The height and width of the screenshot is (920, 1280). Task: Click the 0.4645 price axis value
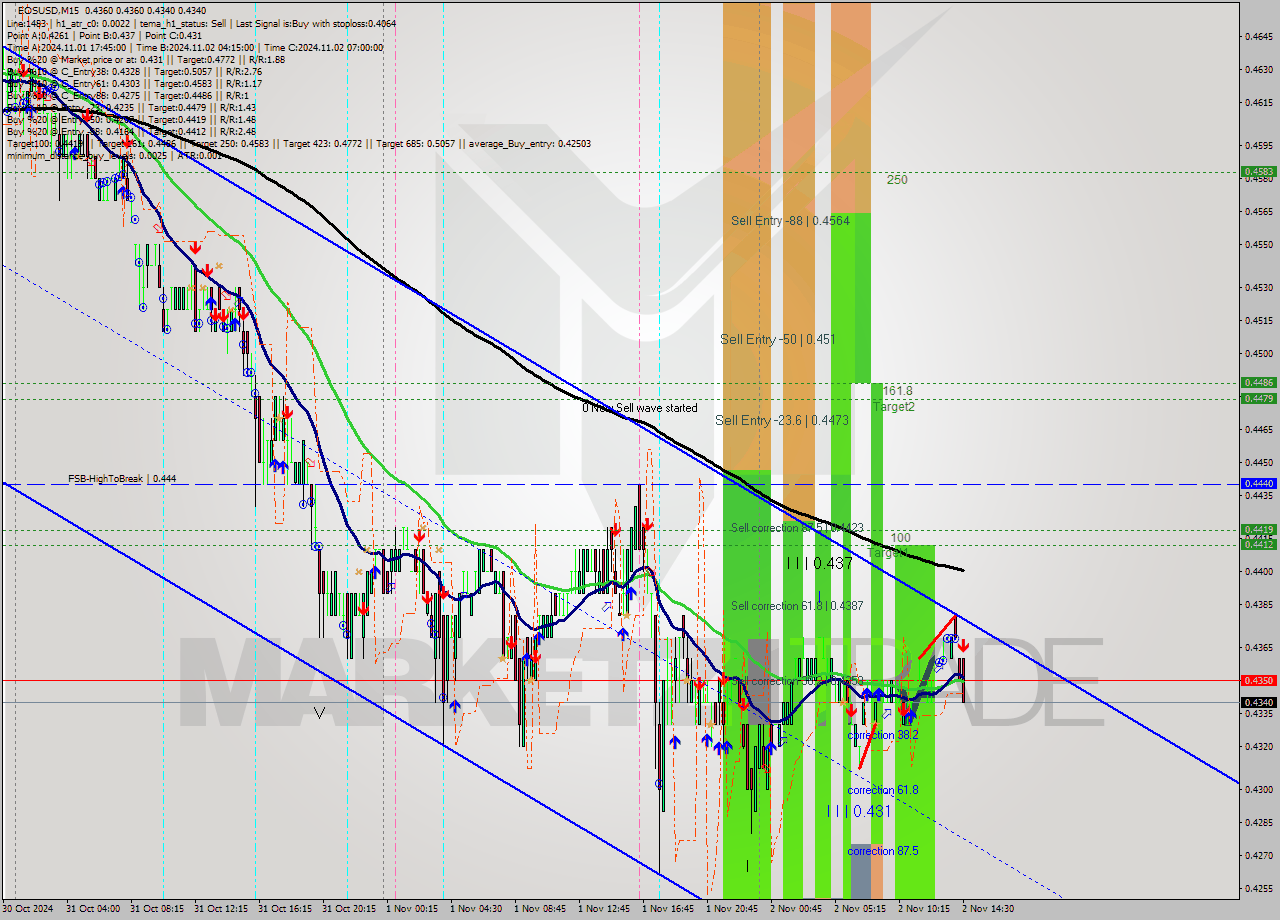[1258, 37]
